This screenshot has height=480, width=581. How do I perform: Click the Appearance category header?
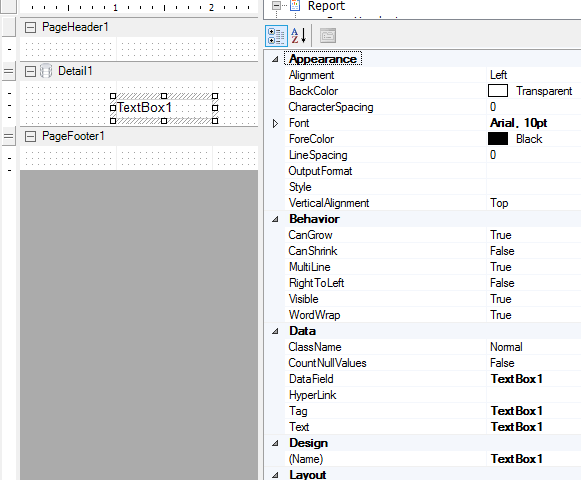[x=323, y=59]
